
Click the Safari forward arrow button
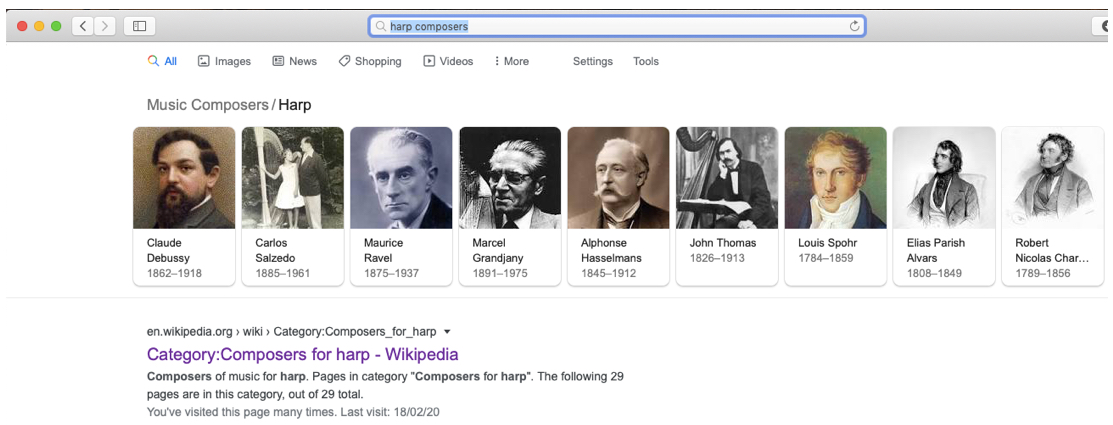click(105, 26)
